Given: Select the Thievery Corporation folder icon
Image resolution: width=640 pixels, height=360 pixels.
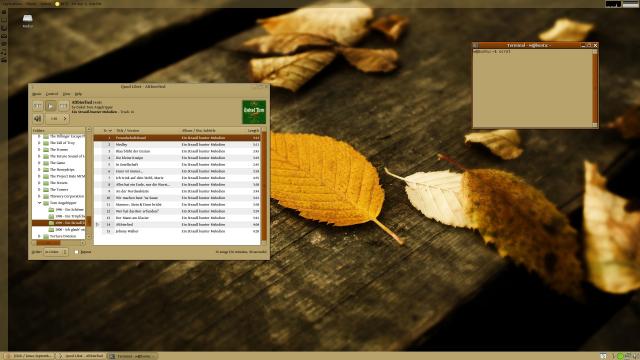Looking at the screenshot, I should 46,196.
